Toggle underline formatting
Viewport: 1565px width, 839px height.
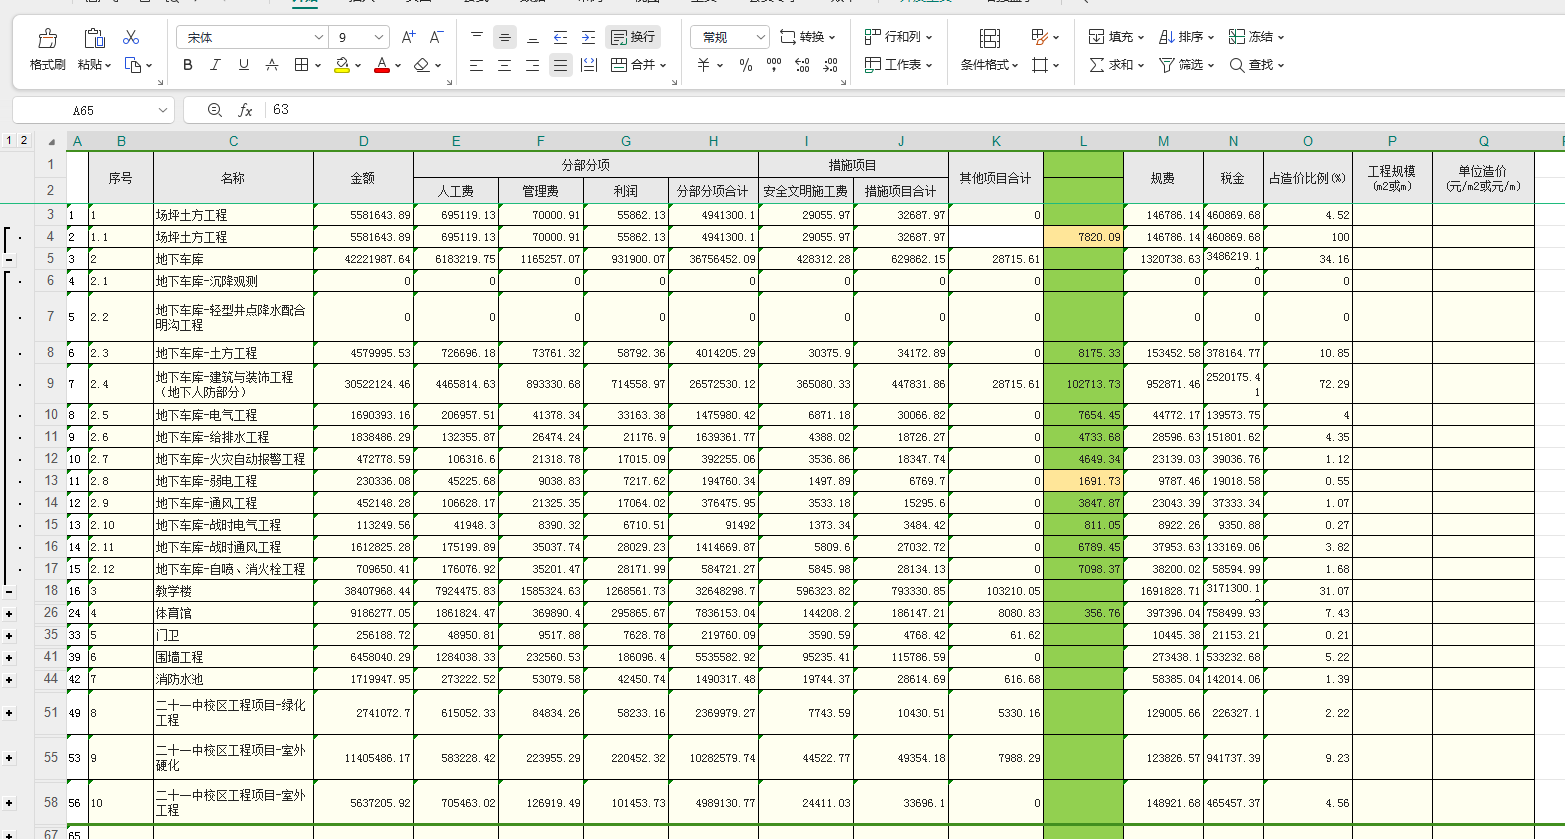point(243,65)
